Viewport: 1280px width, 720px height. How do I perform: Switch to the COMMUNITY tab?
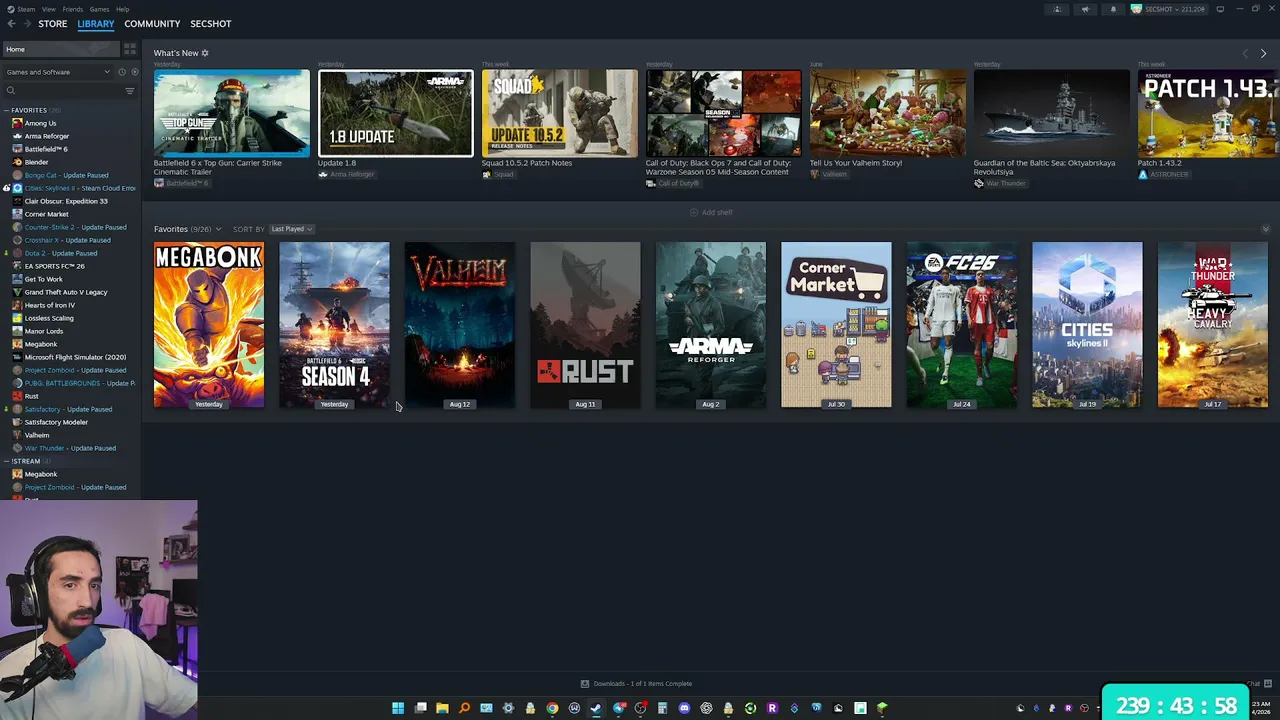(x=152, y=24)
